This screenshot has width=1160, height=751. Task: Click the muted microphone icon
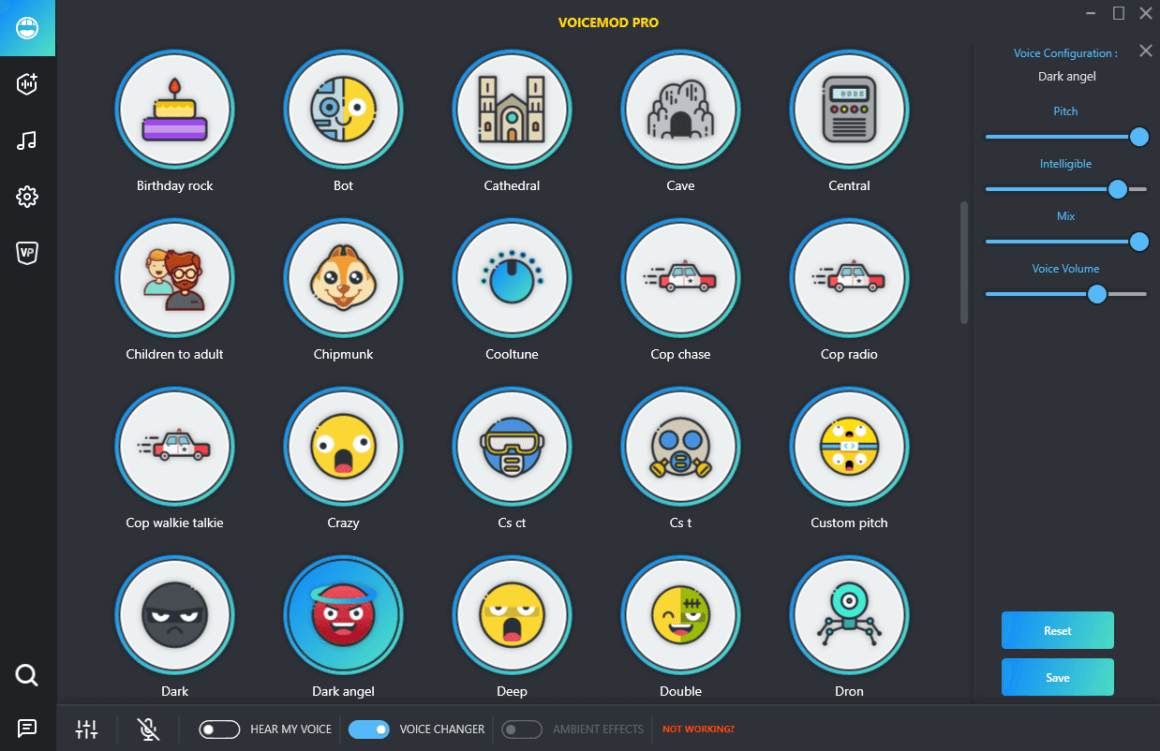(x=148, y=729)
